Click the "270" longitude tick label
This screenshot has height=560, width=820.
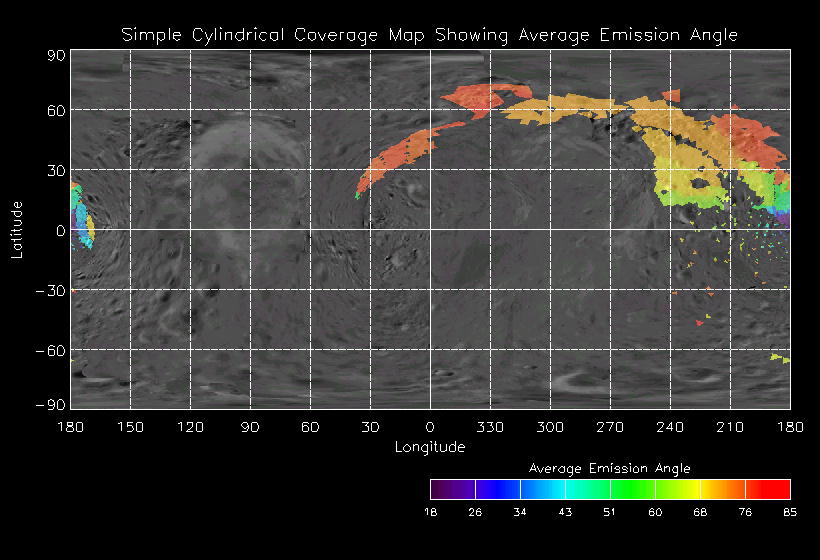pyautogui.click(x=610, y=427)
